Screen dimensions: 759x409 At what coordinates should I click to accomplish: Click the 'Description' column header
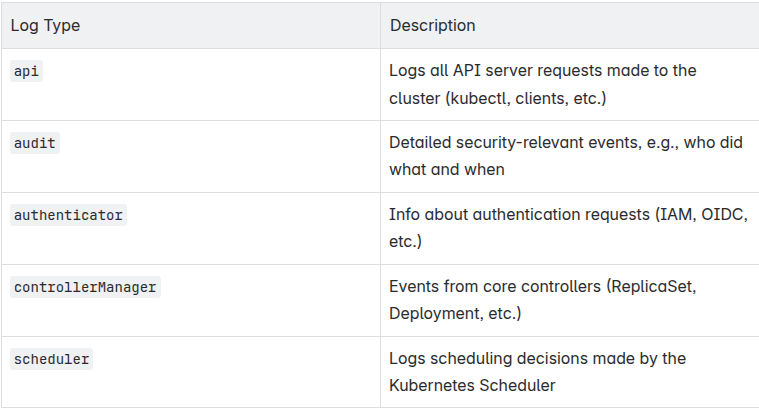pos(570,26)
